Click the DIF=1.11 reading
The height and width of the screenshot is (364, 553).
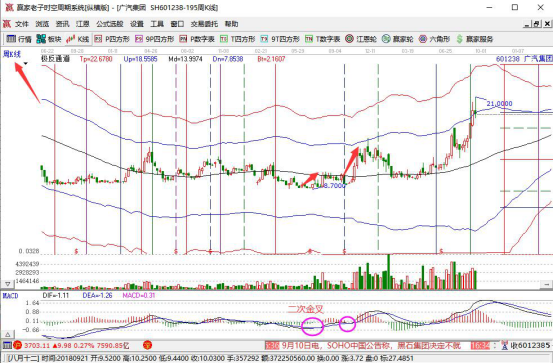[x=56, y=296]
